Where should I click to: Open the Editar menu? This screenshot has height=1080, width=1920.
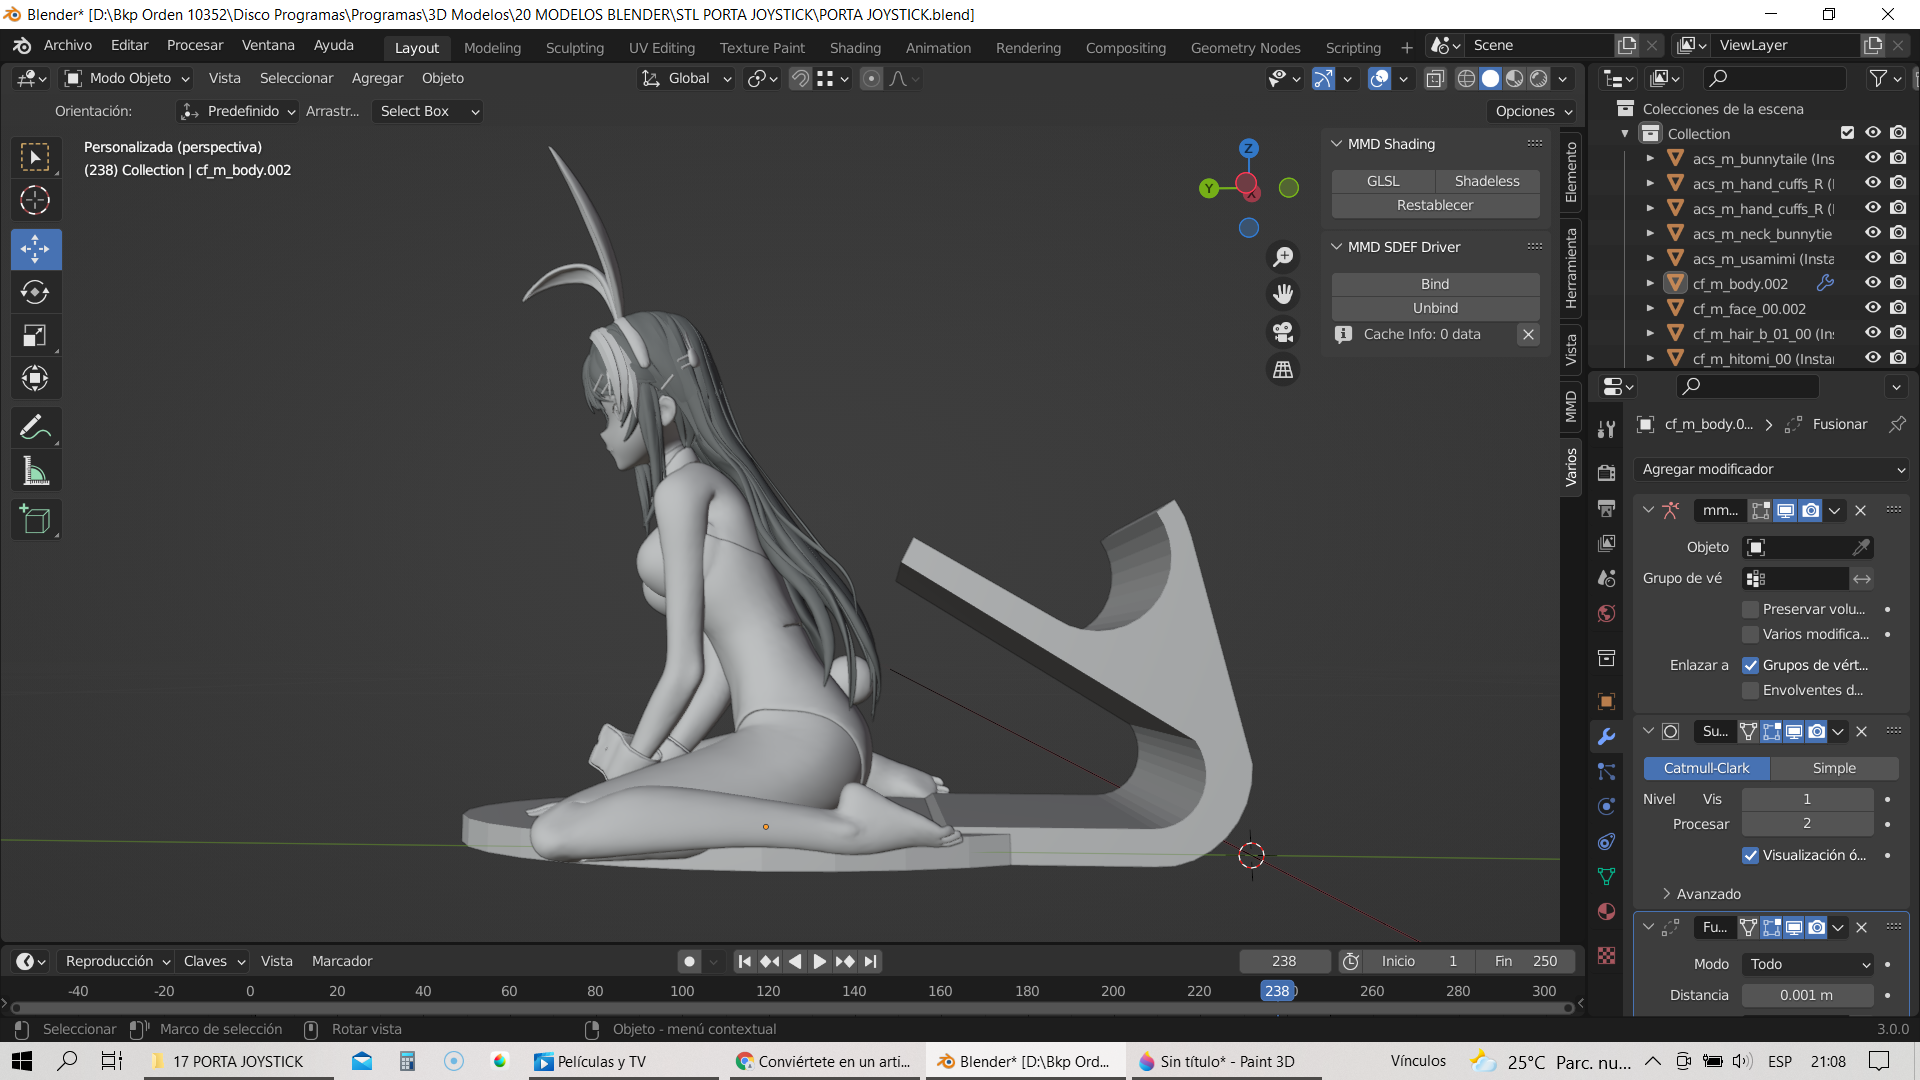[129, 45]
